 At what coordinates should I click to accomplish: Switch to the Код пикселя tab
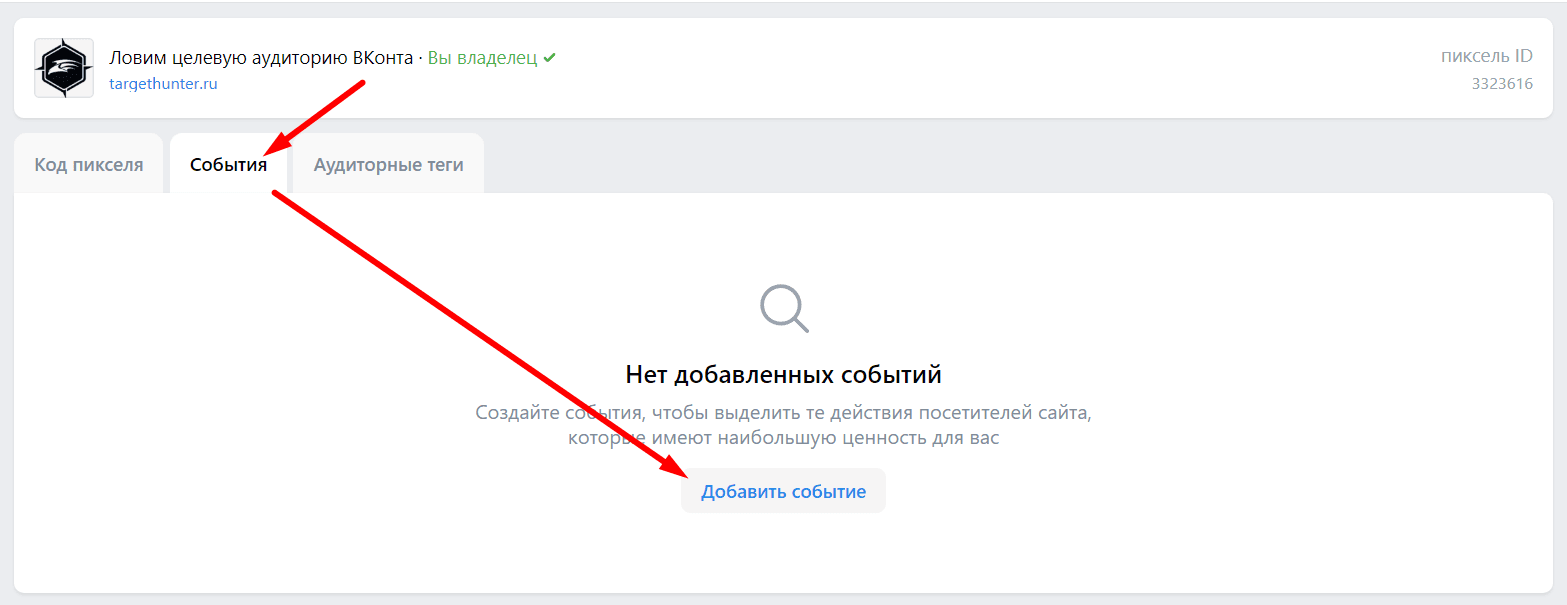(x=88, y=162)
